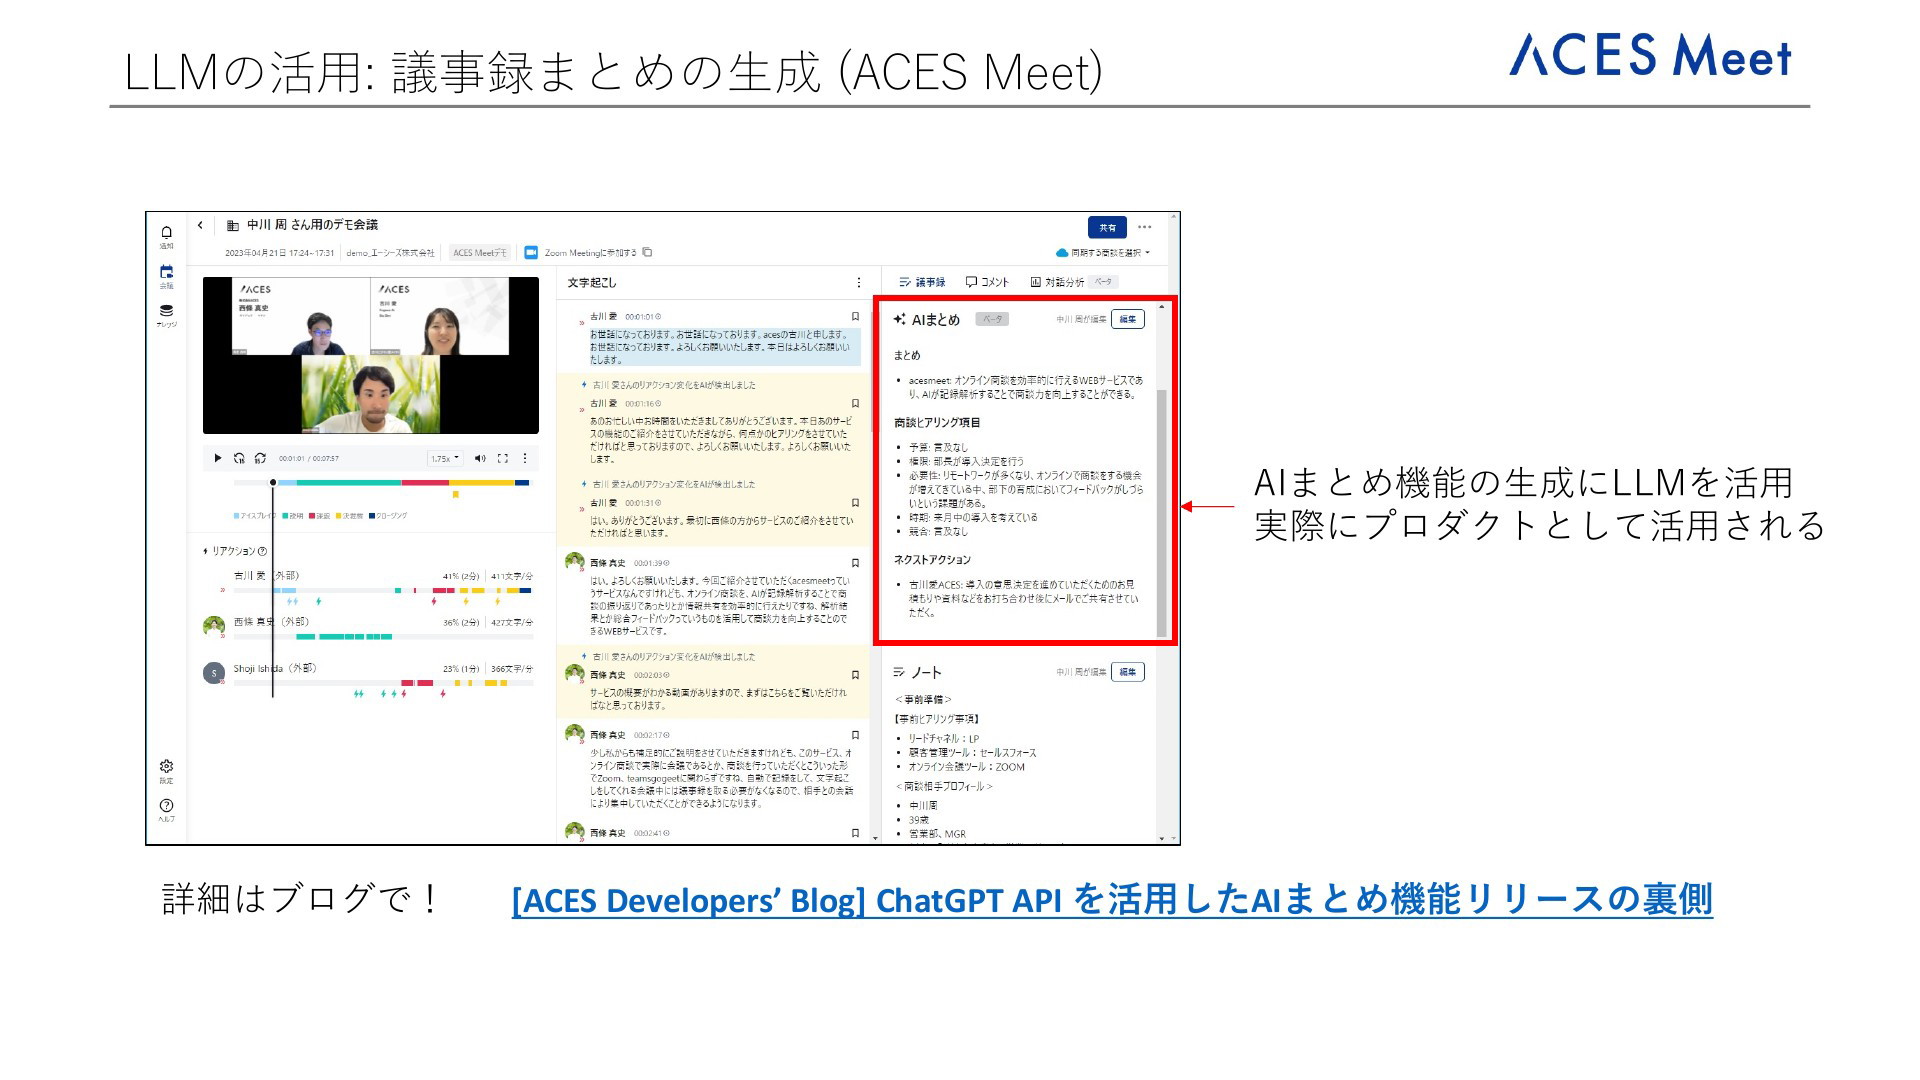Open the notifications bell in the sidebar
The height and width of the screenshot is (1080, 1920).
(x=166, y=232)
